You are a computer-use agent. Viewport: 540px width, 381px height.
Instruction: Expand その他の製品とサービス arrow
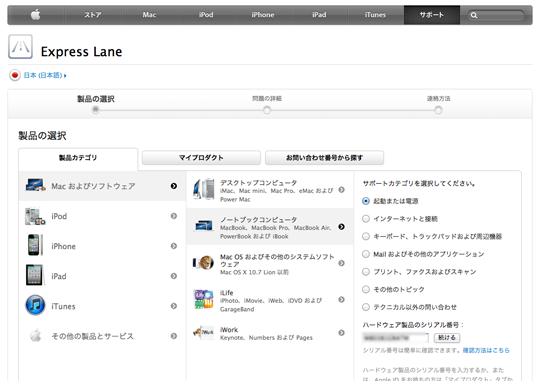174,336
